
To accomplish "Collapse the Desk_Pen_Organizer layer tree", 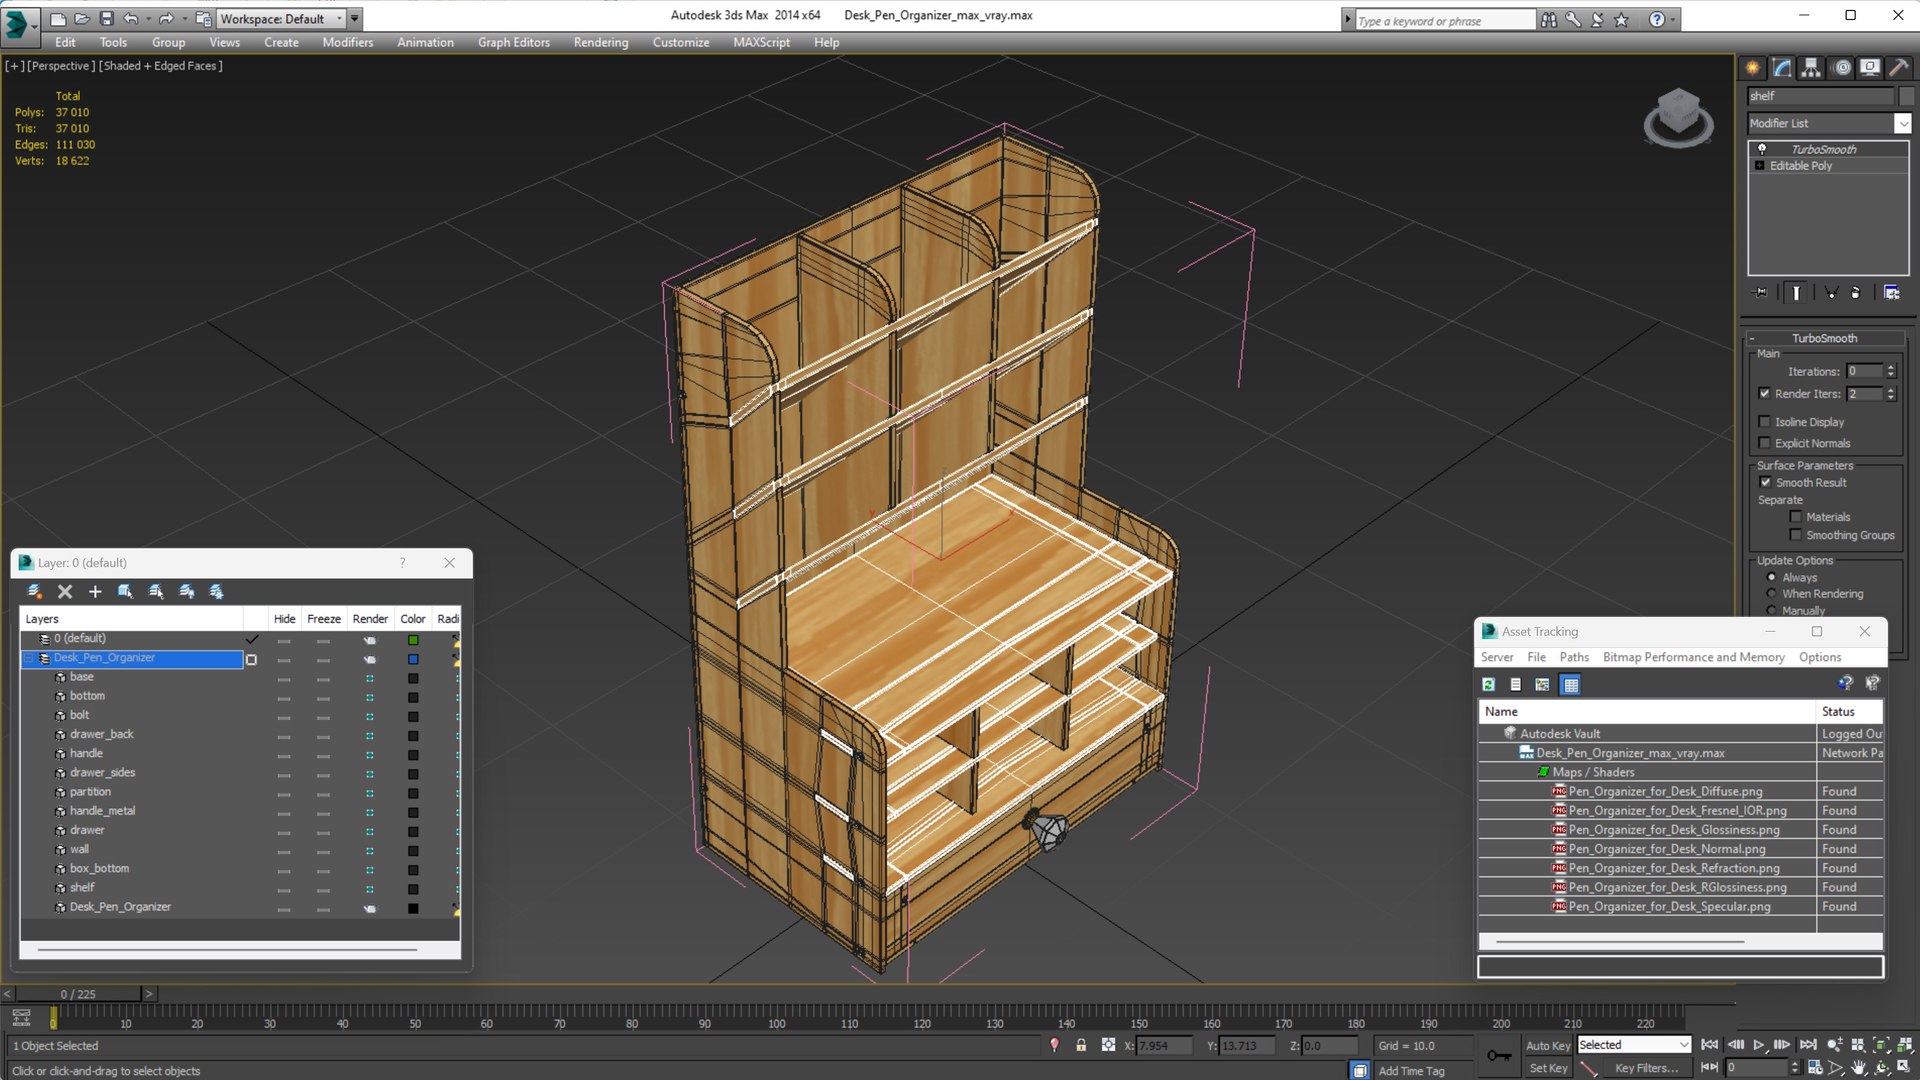I will [x=29, y=658].
